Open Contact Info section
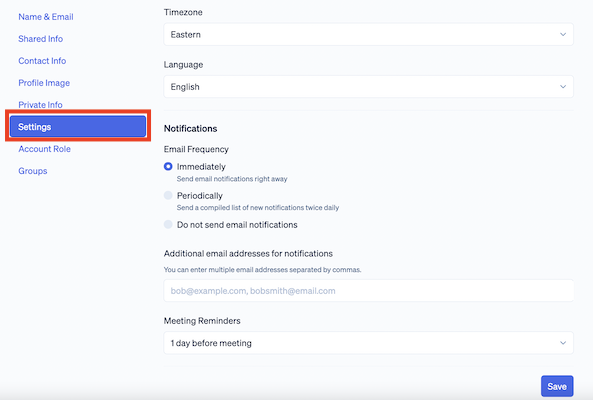 42,60
